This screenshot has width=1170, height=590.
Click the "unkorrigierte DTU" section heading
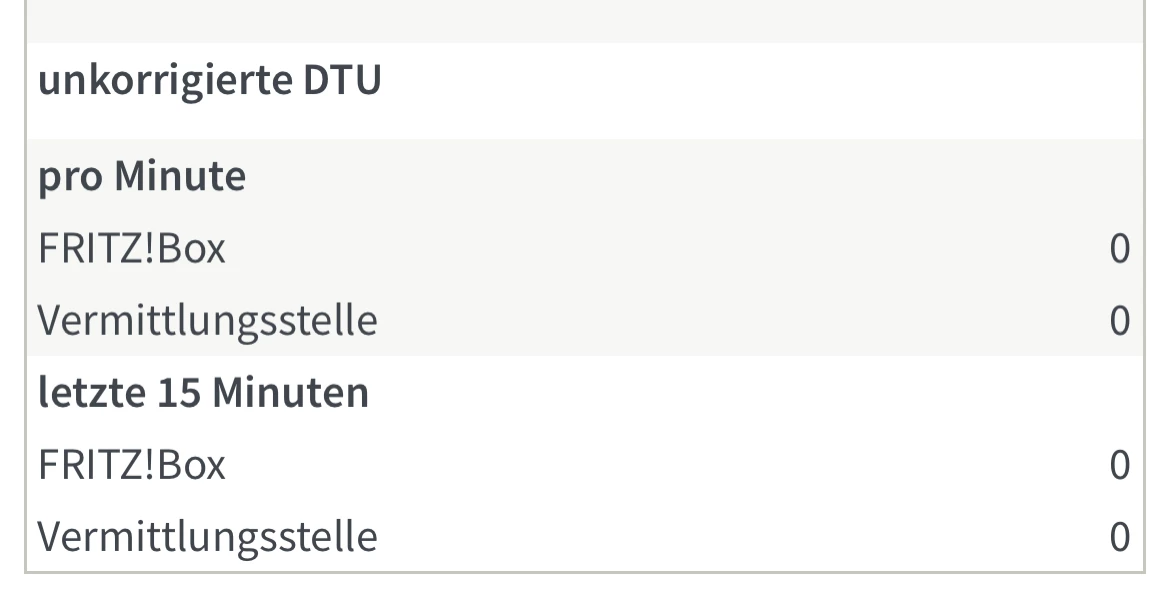click(209, 81)
